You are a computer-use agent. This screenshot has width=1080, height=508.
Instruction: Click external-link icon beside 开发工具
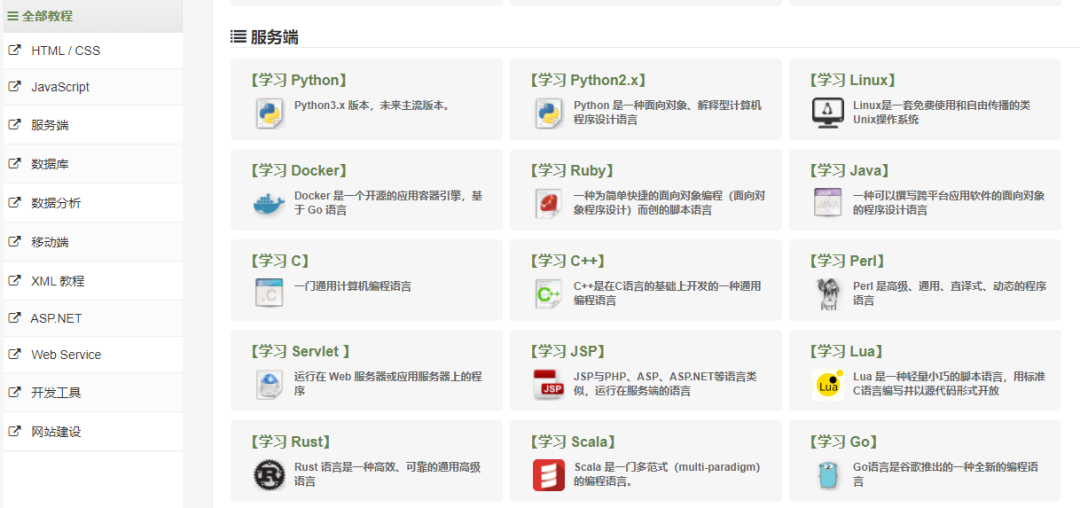pyautogui.click(x=14, y=392)
